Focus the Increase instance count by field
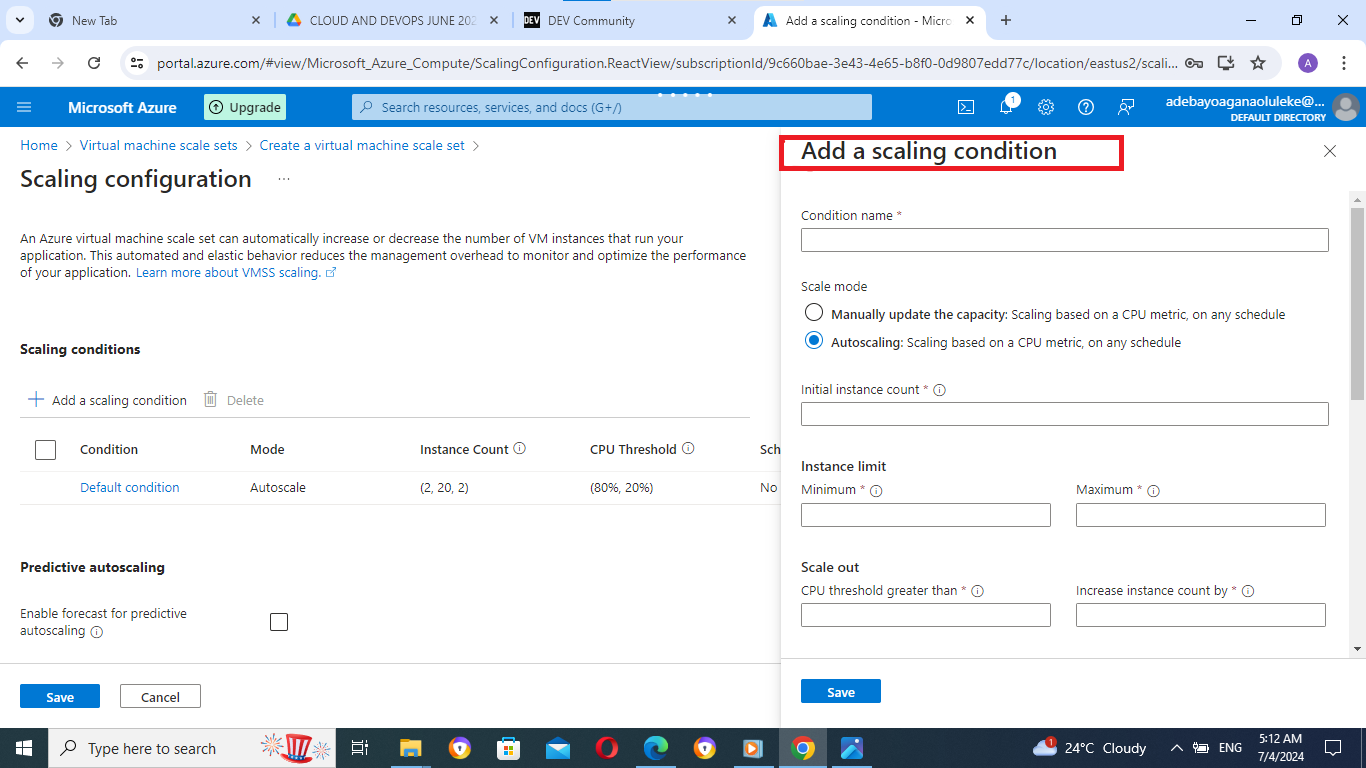The height and width of the screenshot is (768, 1366). point(1201,615)
